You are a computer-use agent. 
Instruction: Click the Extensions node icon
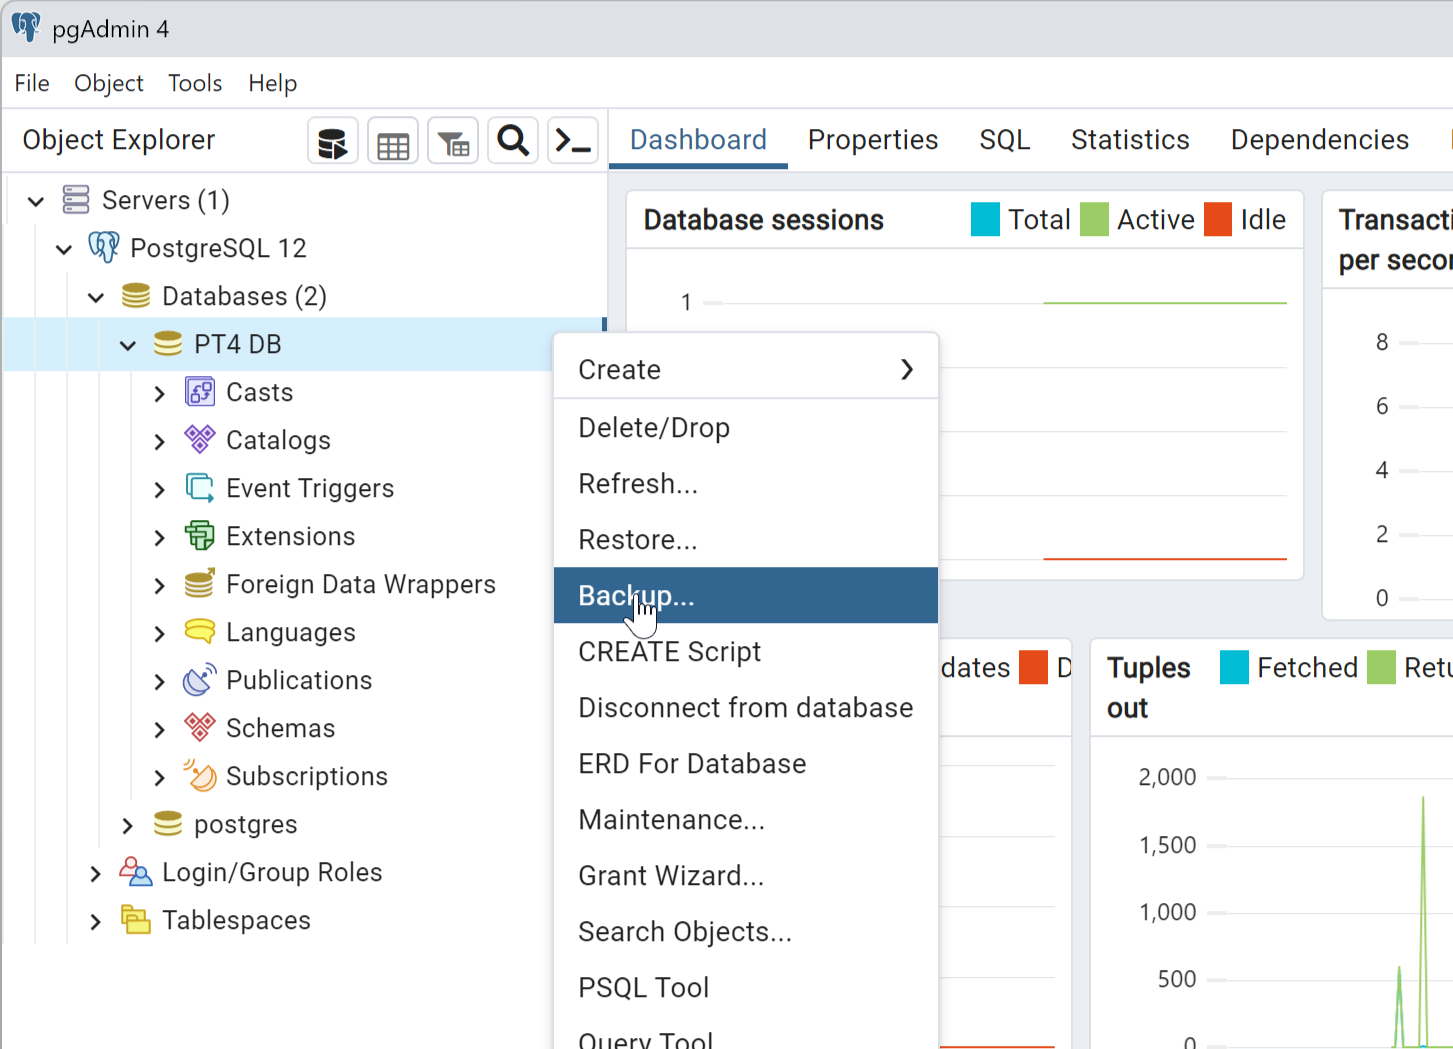(x=200, y=536)
